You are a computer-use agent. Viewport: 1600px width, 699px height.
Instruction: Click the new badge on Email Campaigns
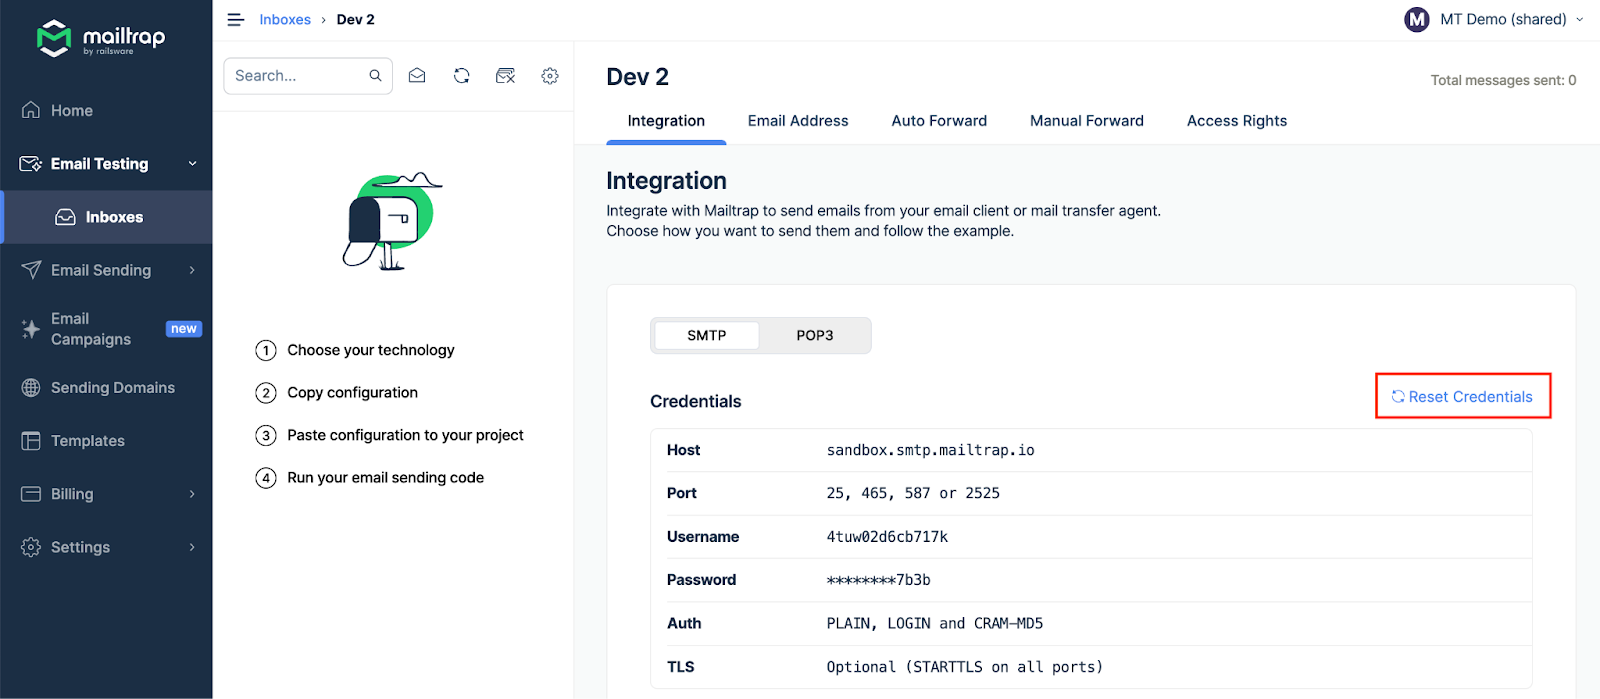coord(184,329)
